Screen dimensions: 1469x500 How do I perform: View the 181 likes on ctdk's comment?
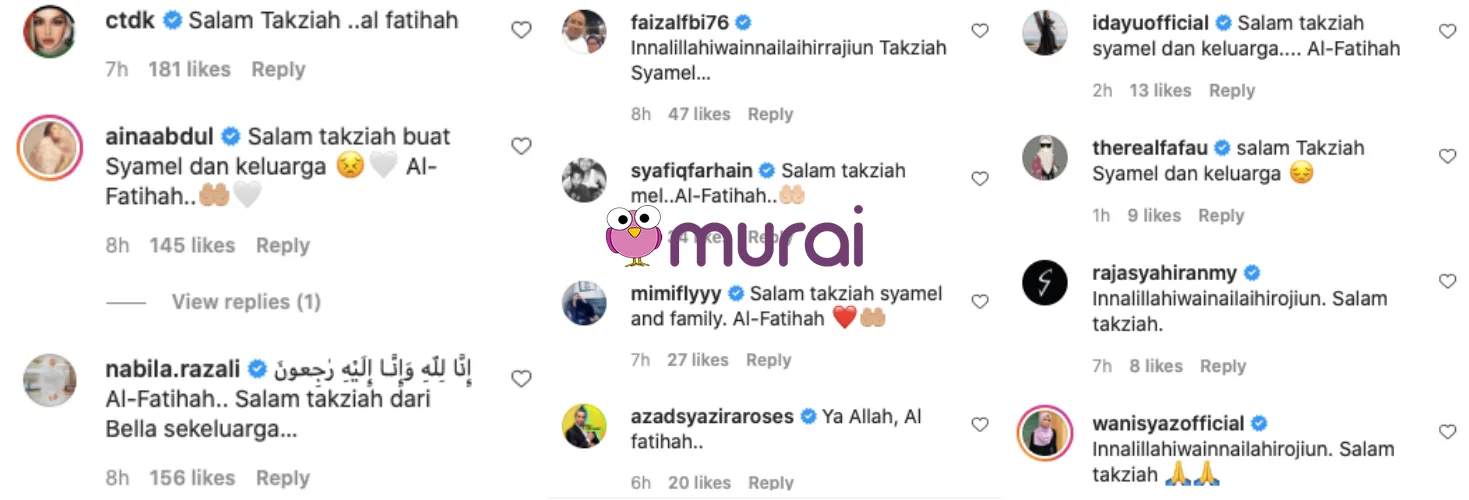[189, 69]
